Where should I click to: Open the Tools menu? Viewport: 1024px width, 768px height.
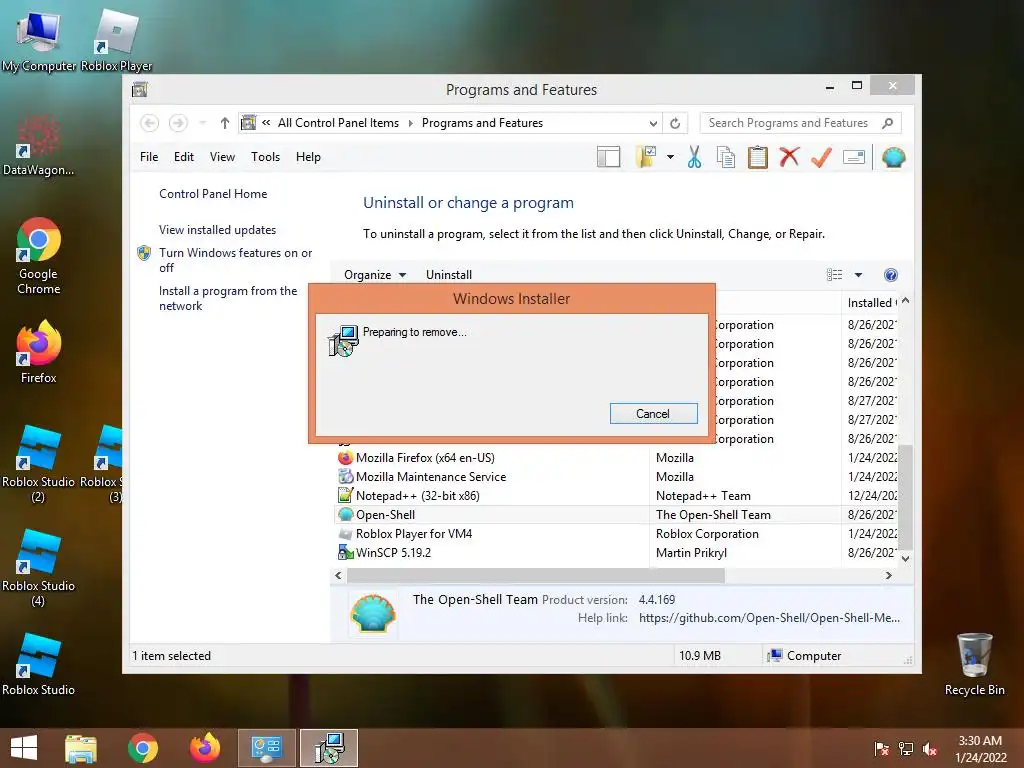click(x=265, y=157)
